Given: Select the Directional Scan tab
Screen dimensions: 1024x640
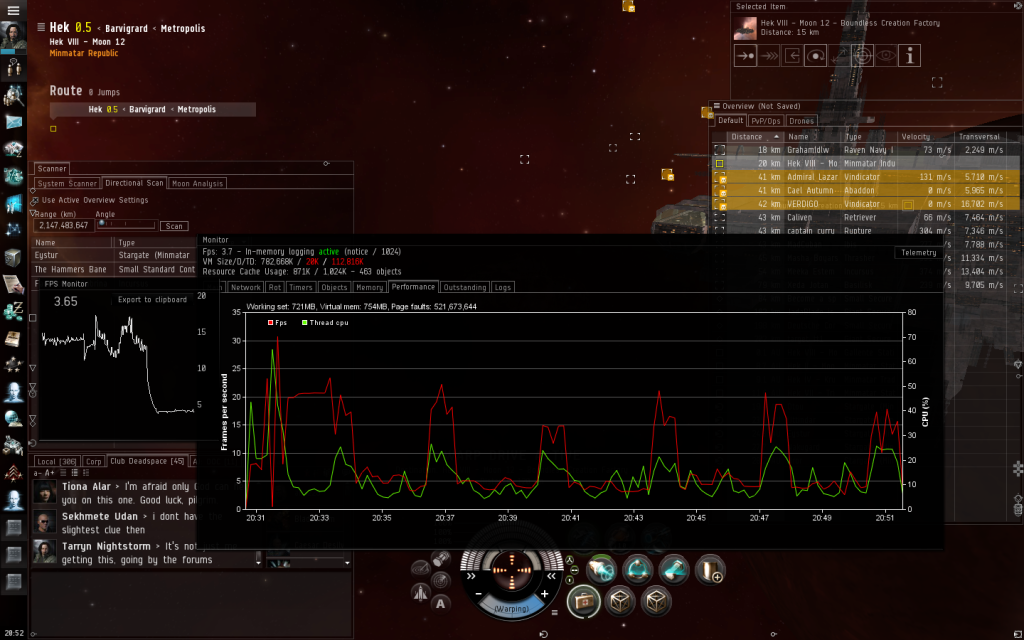Looking at the screenshot, I should 135,183.
